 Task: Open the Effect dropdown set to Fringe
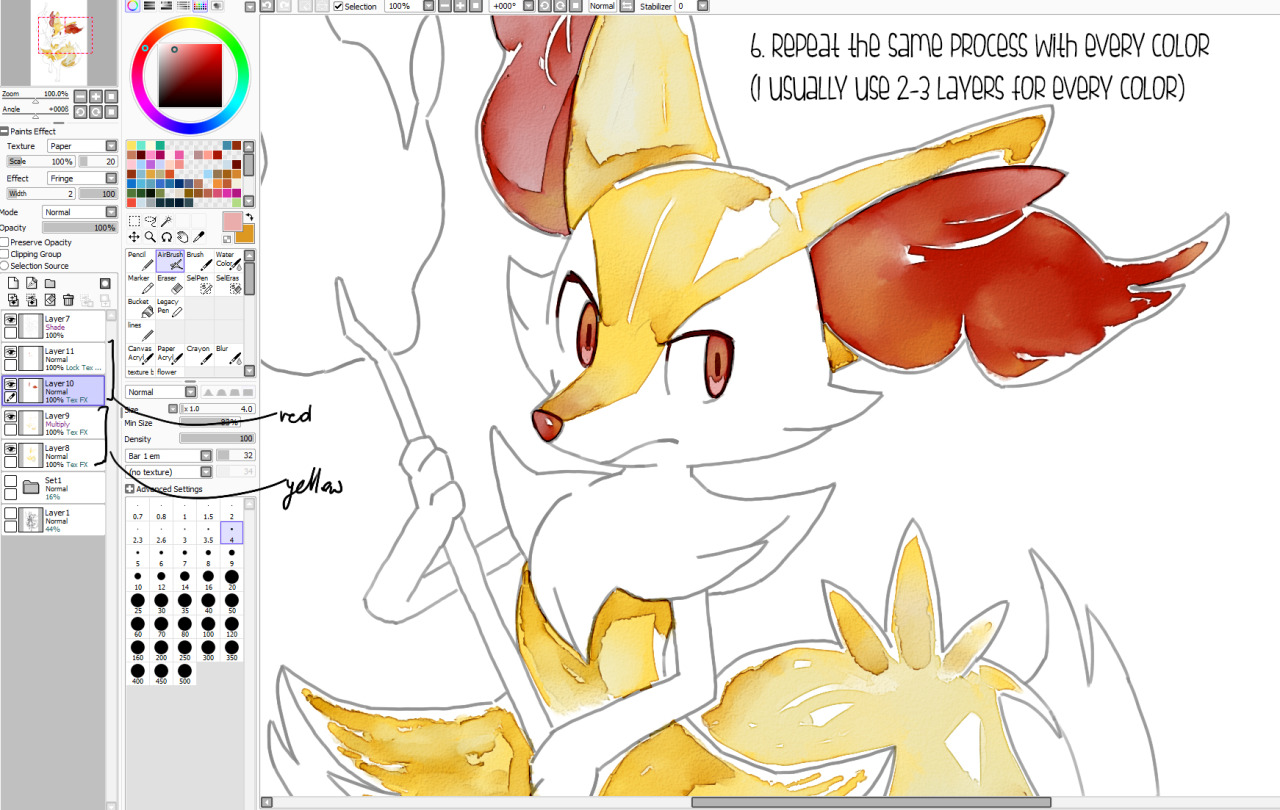point(81,178)
